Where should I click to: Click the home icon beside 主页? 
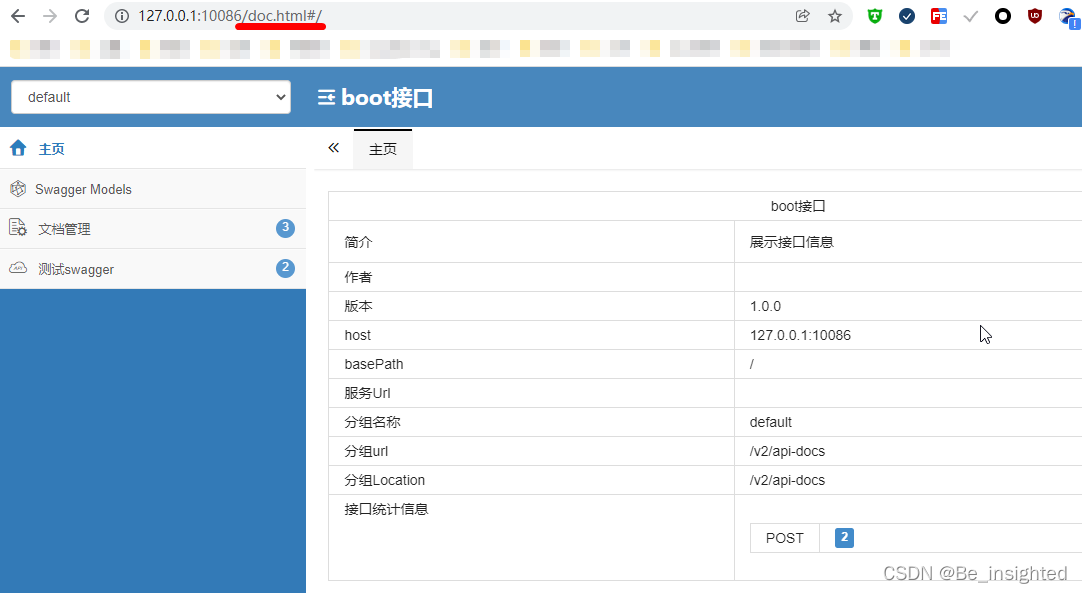tap(18, 148)
